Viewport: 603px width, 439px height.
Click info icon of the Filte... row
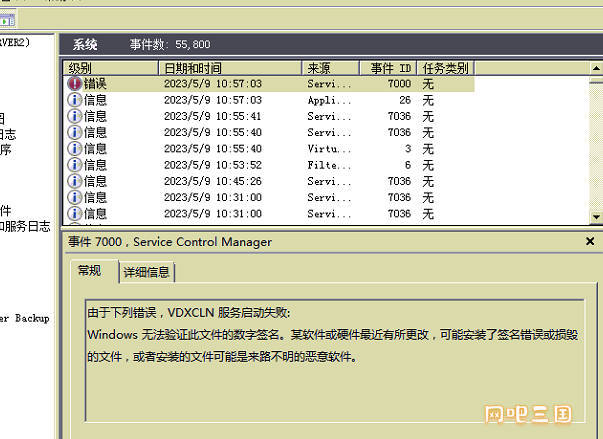74,165
